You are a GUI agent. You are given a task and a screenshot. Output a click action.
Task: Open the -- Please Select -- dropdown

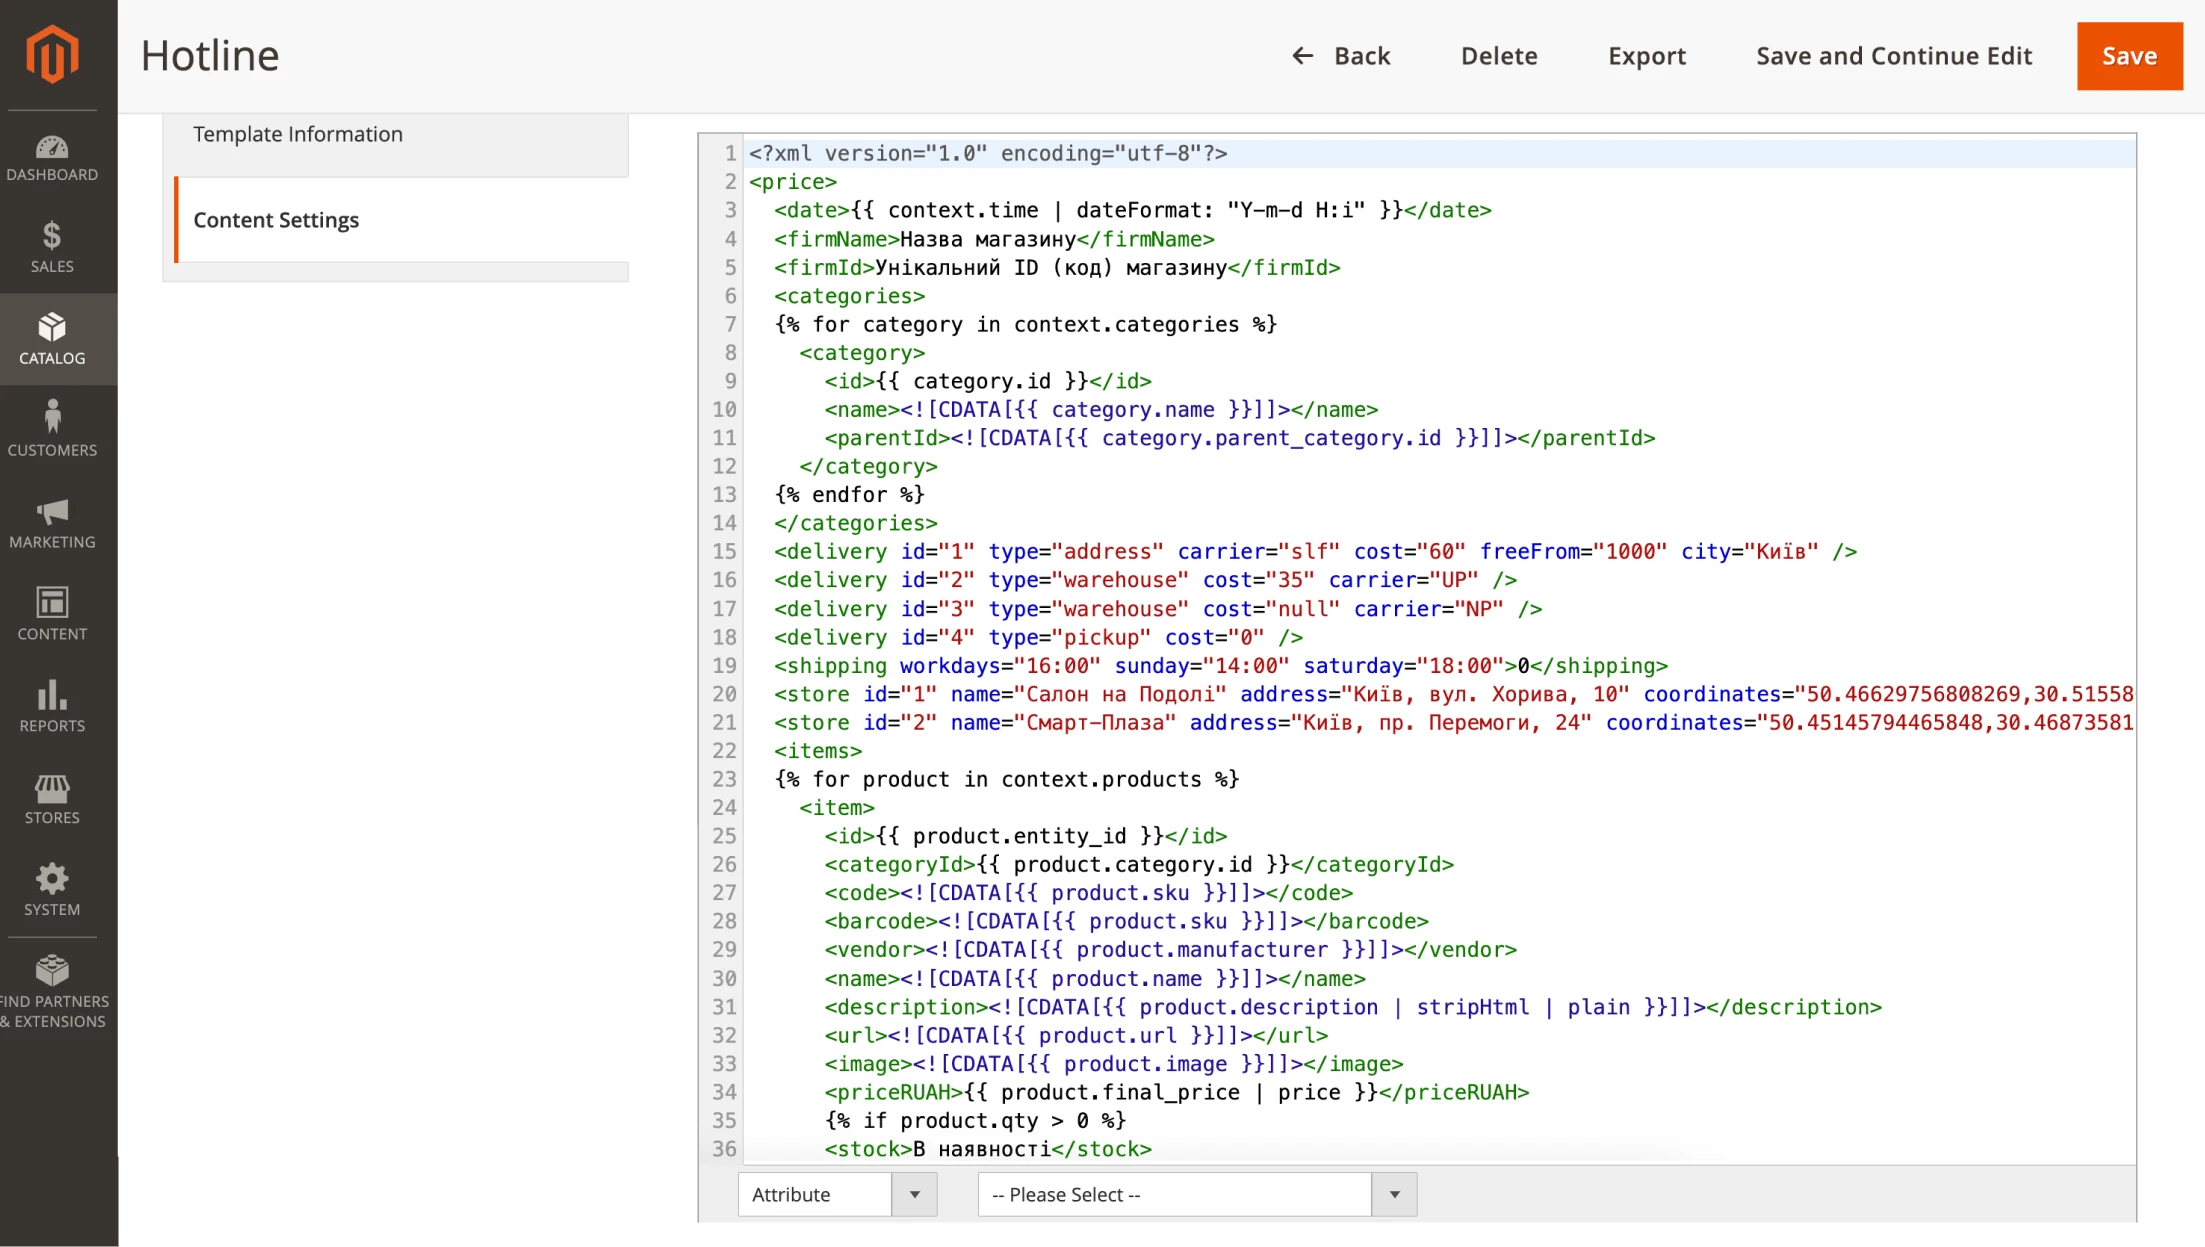[1175, 1194]
